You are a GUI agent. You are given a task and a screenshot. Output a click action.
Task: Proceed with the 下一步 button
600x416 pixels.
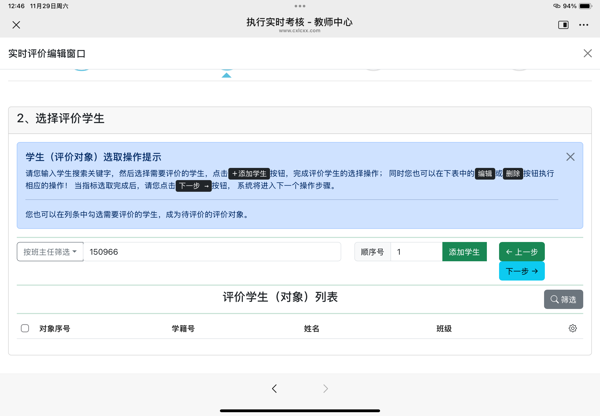pos(521,271)
